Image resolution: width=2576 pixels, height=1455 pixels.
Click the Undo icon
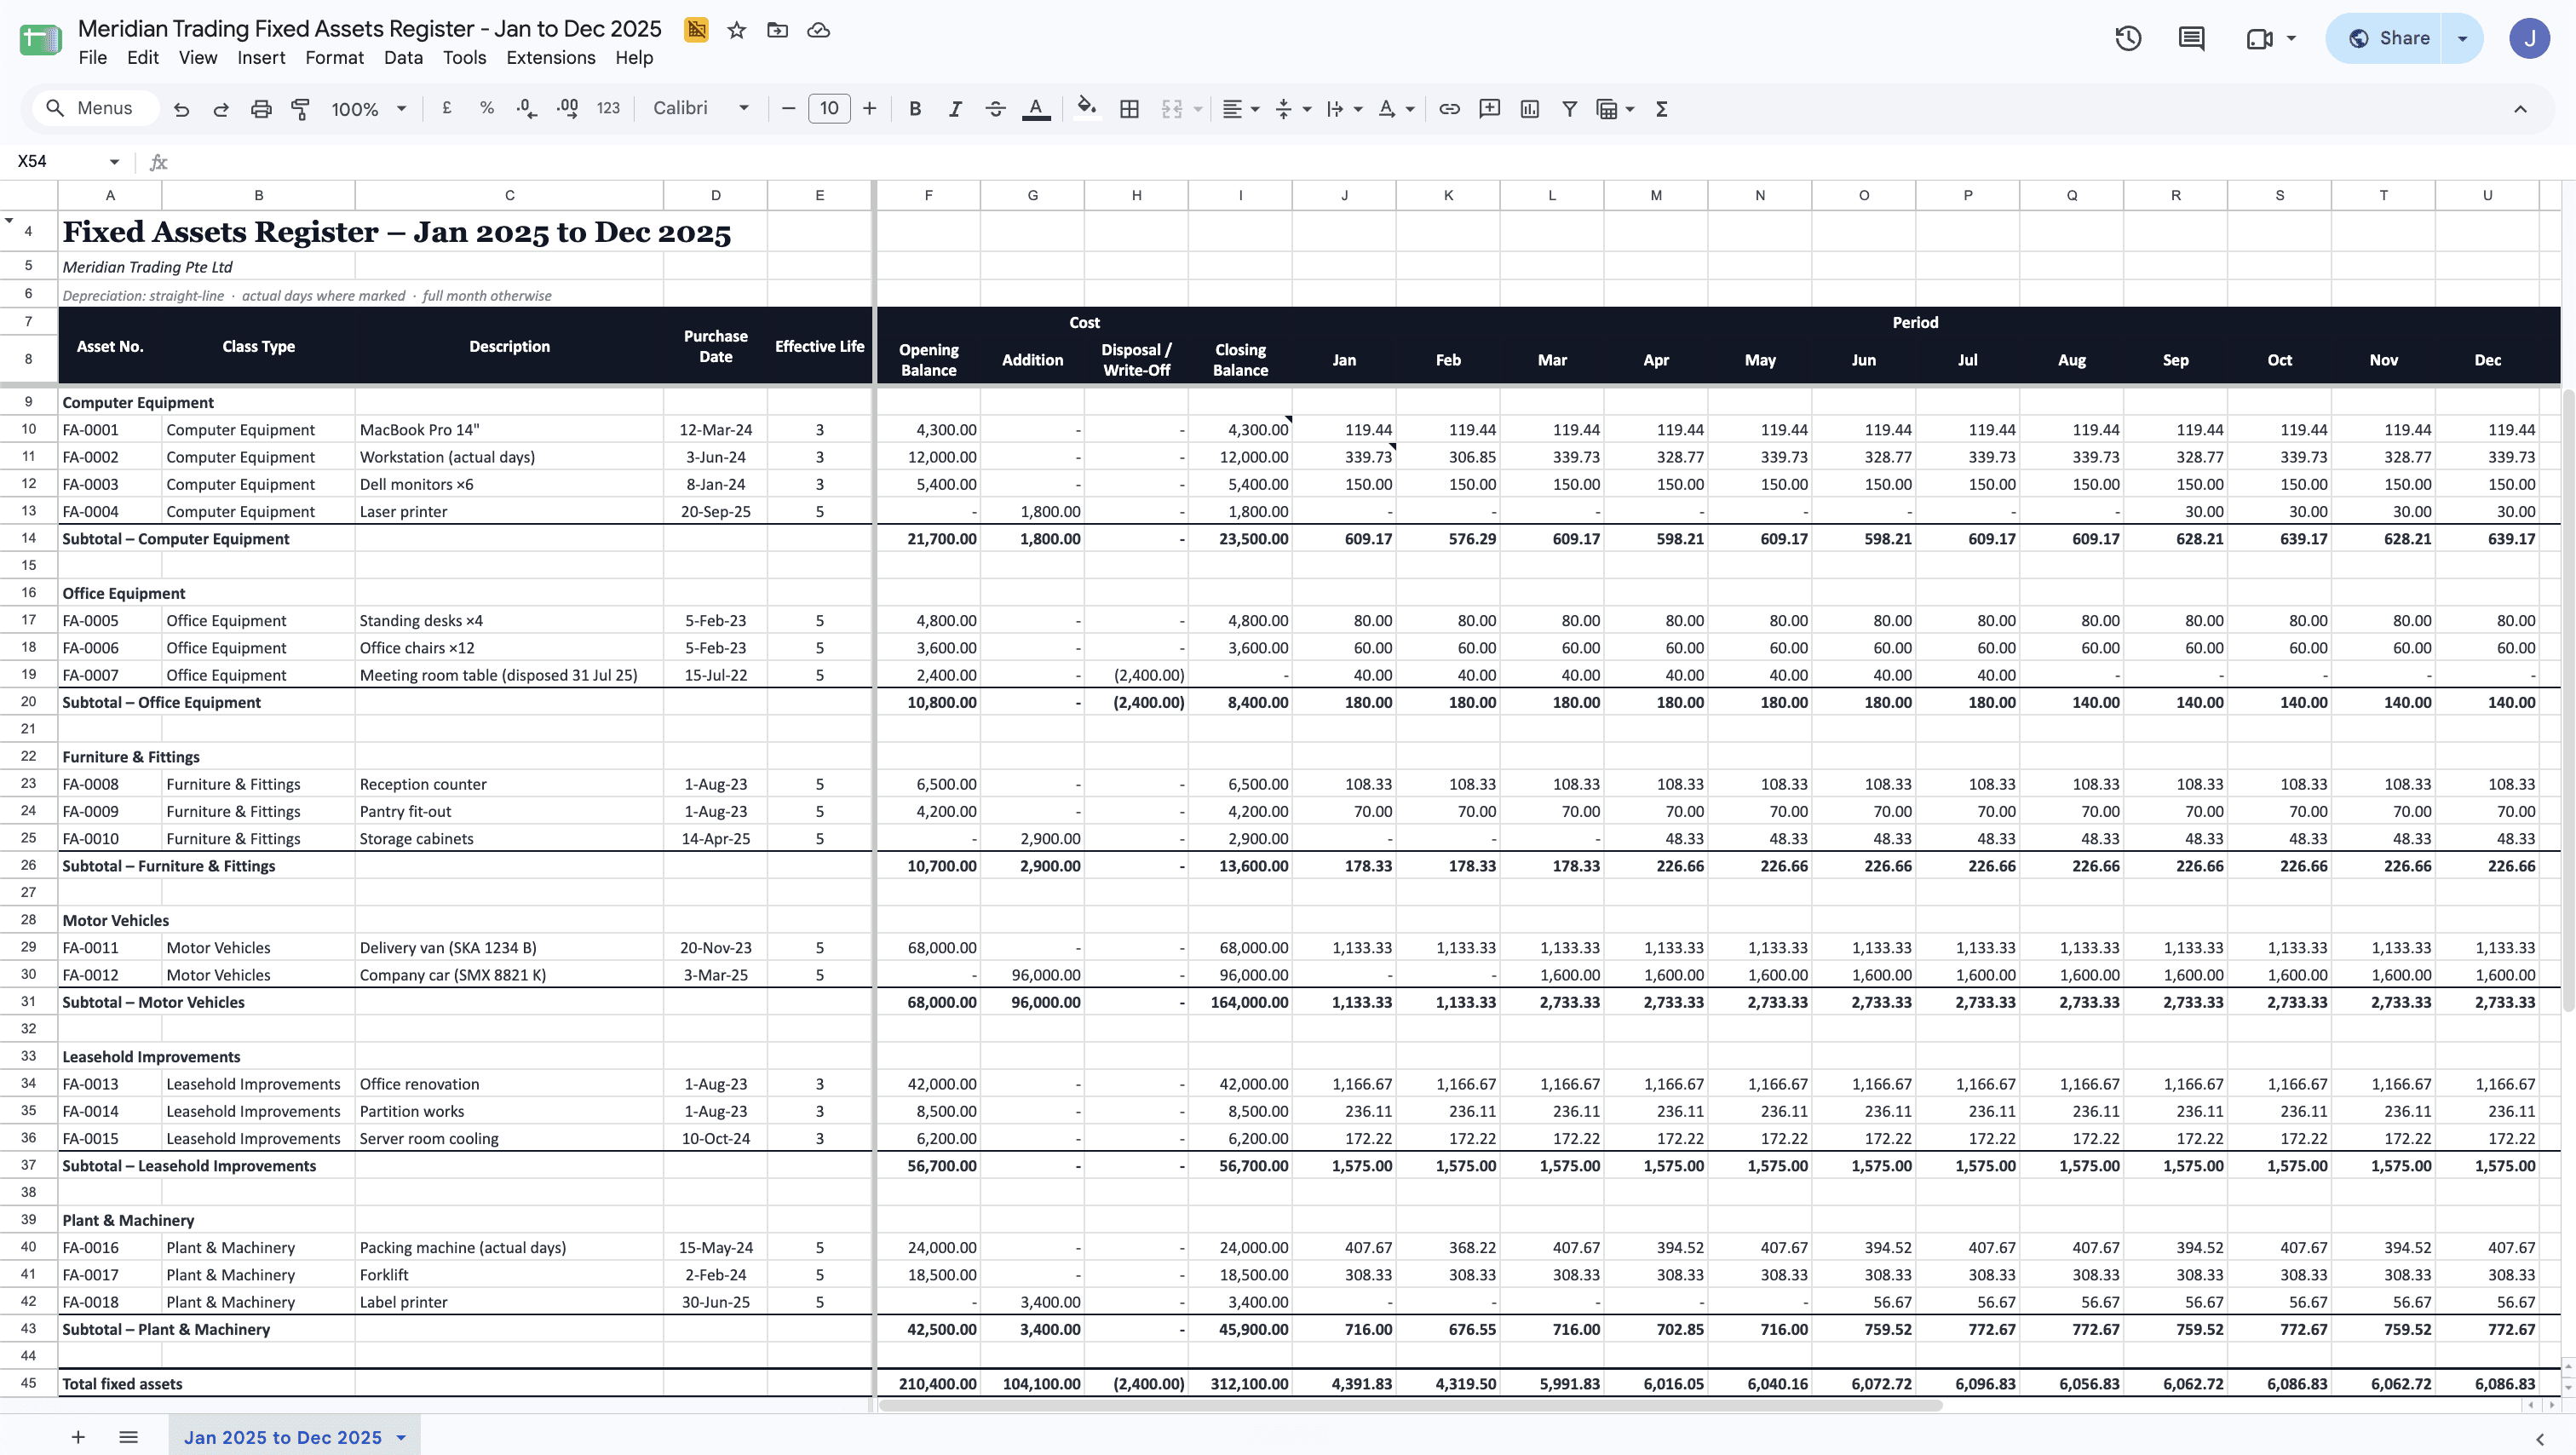point(181,109)
